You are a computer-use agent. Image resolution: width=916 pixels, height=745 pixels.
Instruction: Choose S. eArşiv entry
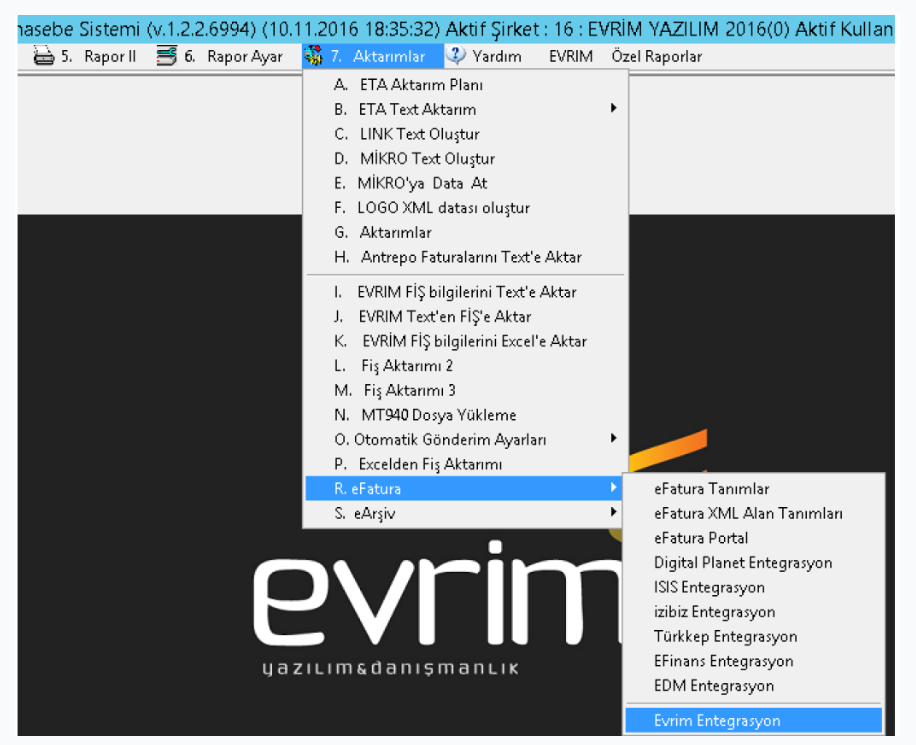click(x=466, y=512)
